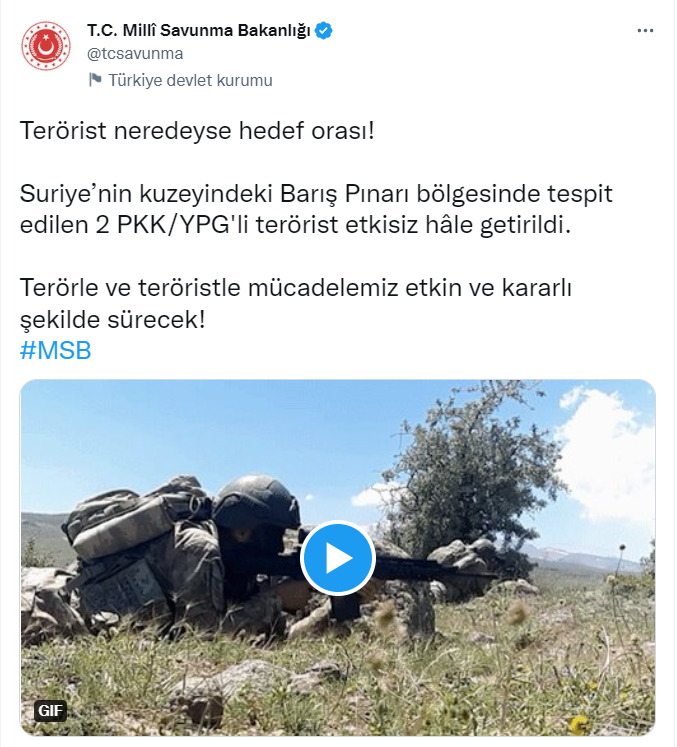Click the GIF badge on the media

(x=51, y=711)
